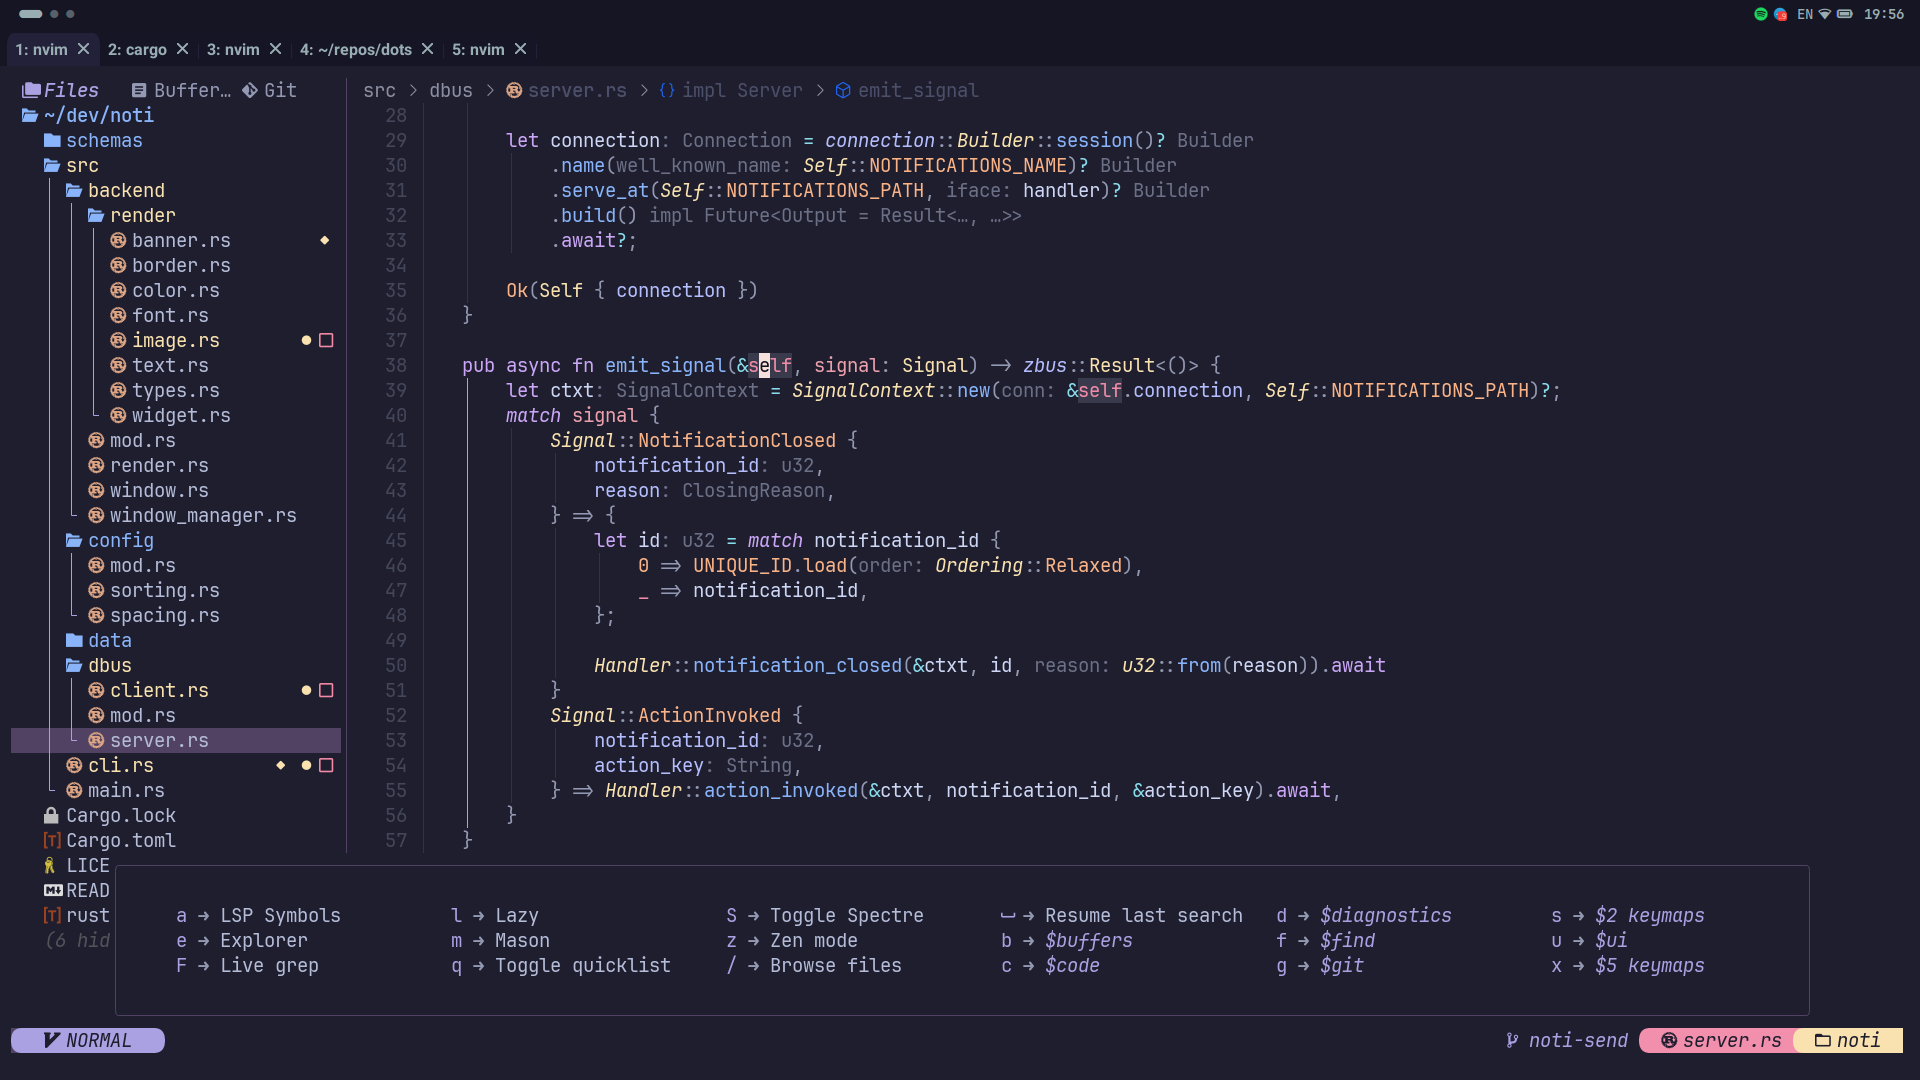The height and width of the screenshot is (1080, 1920).
Task: Click the markdown icon next to READ
Action: pyautogui.click(x=53, y=890)
